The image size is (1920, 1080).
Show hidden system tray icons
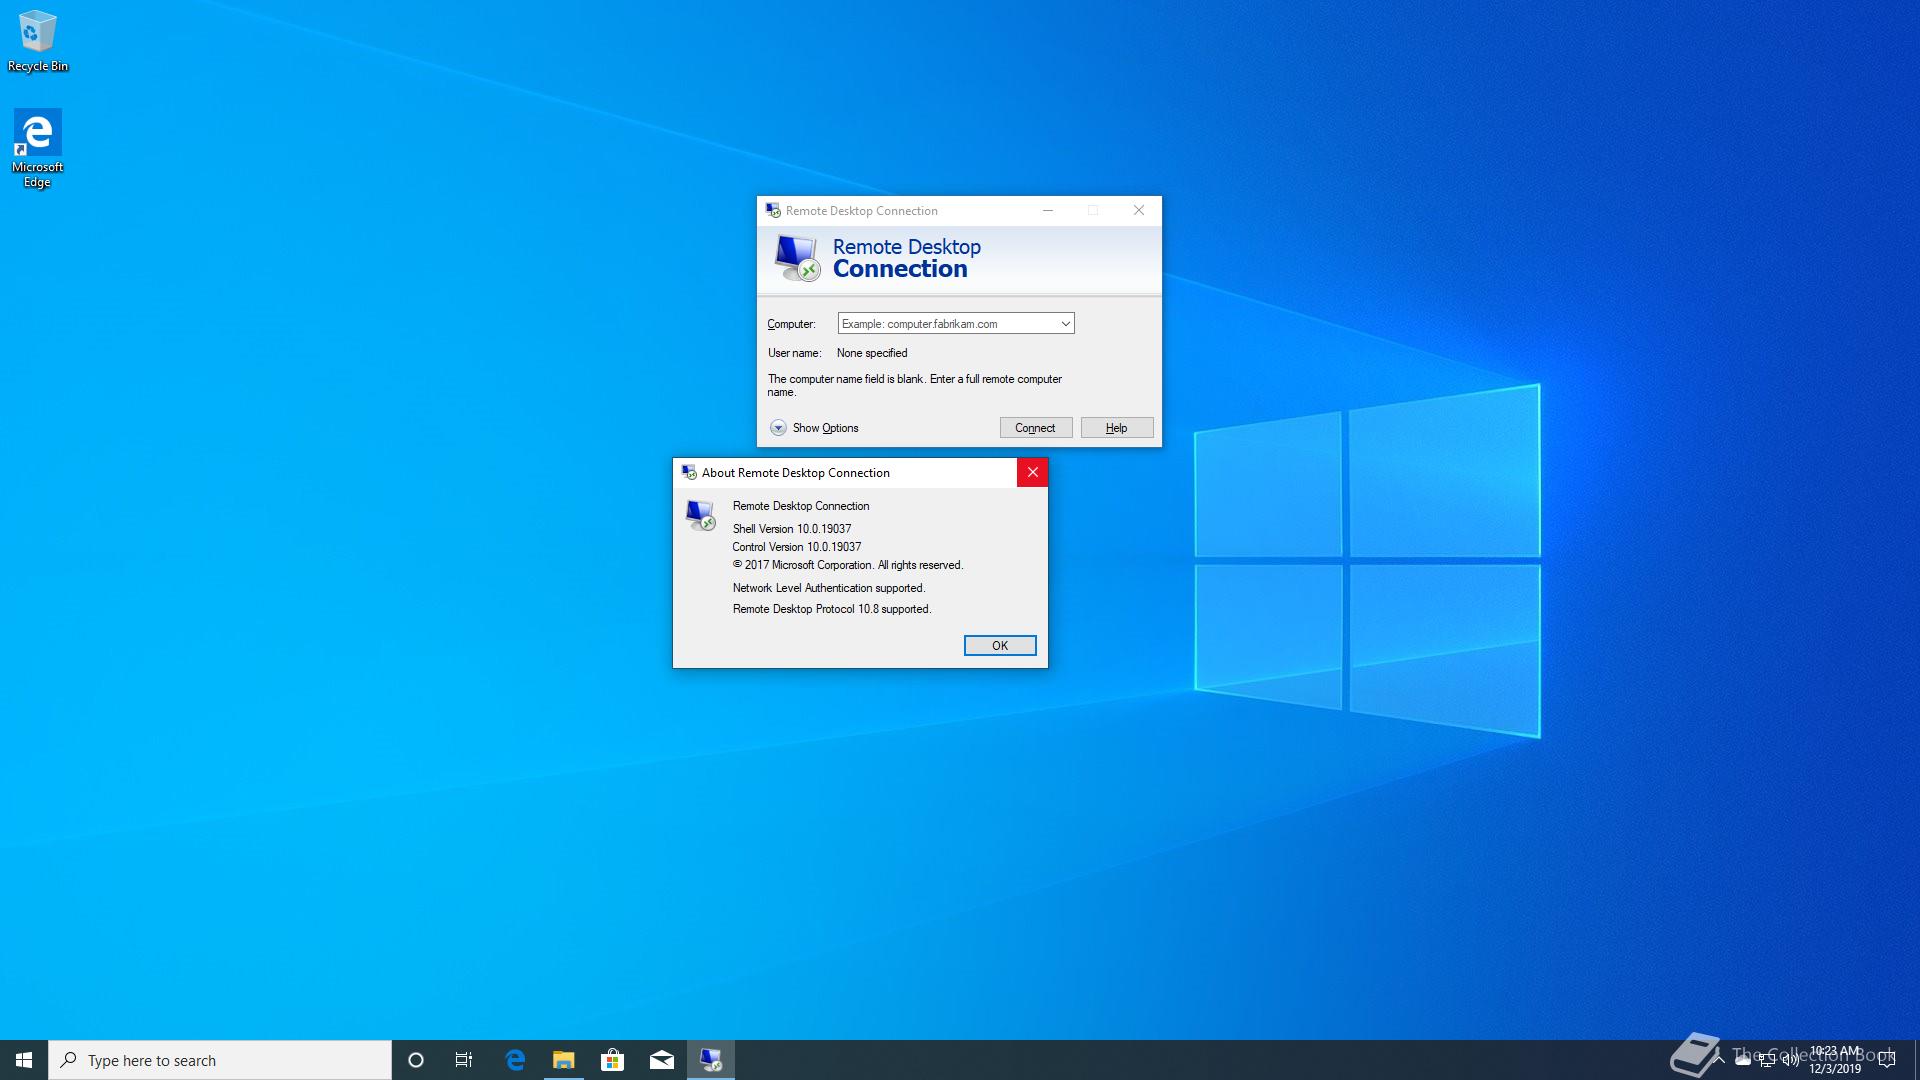pyautogui.click(x=1719, y=1060)
